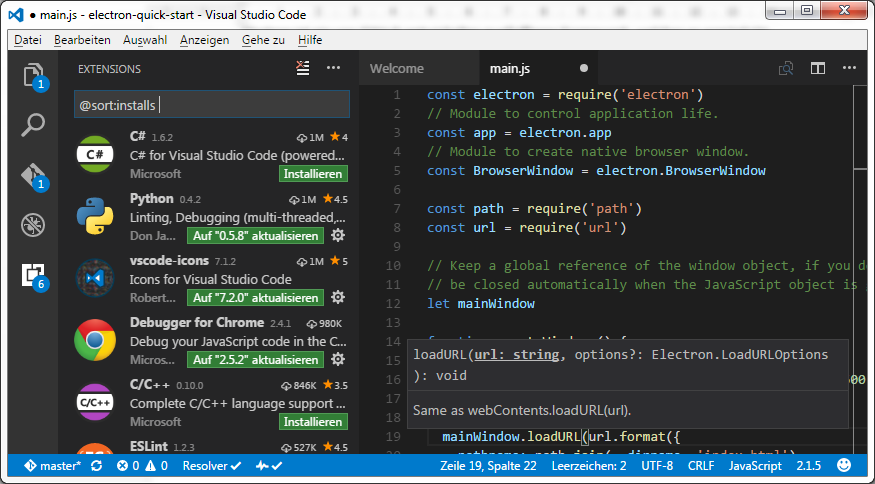Open the editor more actions ellipsis
The image size is (875, 484).
coord(849,68)
